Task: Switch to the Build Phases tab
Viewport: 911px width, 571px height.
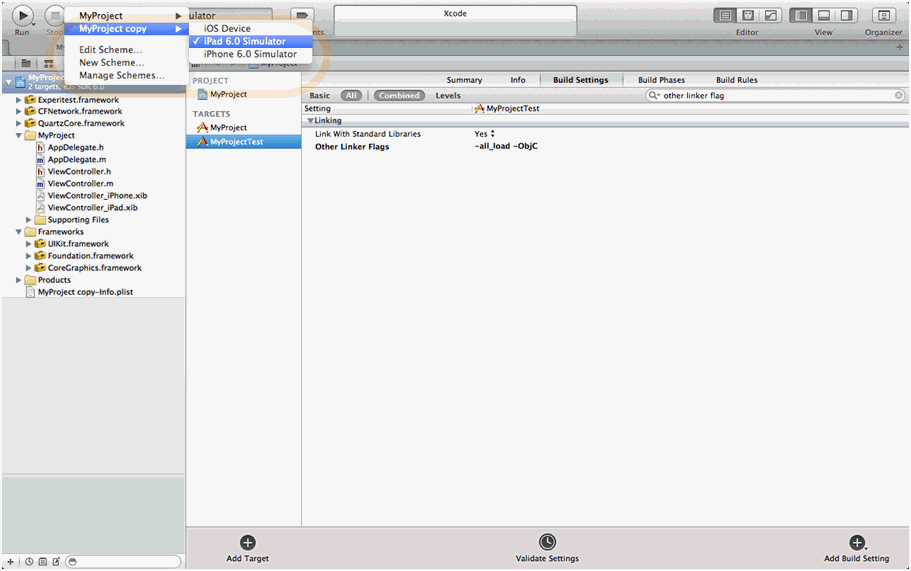Action: tap(661, 80)
